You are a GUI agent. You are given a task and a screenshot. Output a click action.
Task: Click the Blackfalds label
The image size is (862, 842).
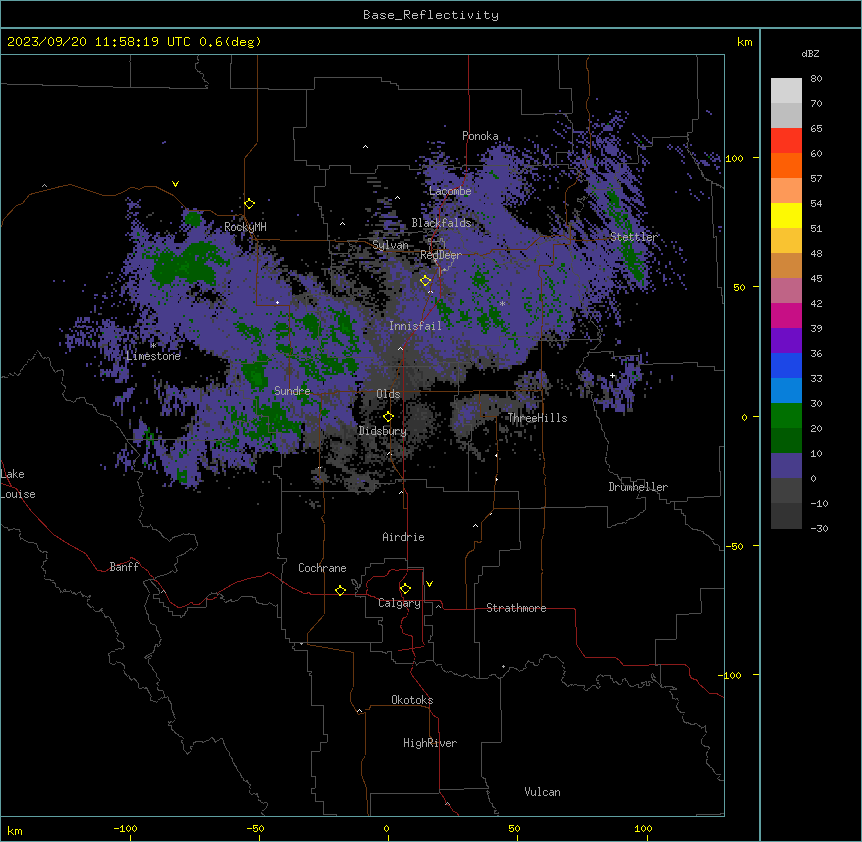pos(441,223)
